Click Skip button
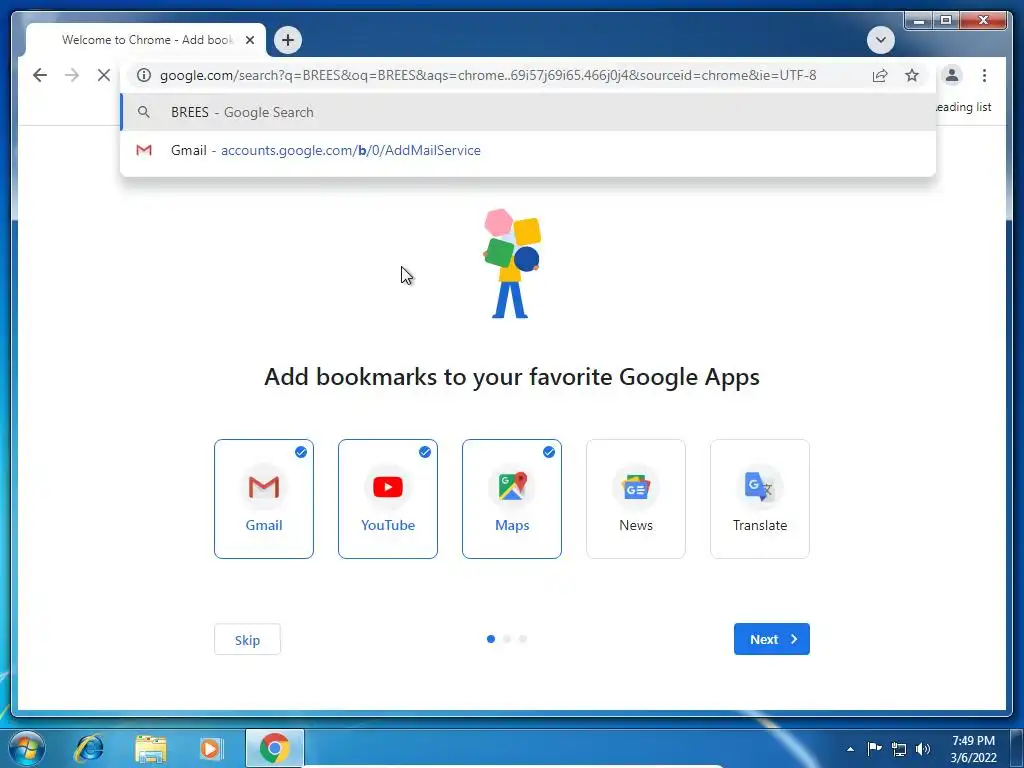 [x=248, y=639]
